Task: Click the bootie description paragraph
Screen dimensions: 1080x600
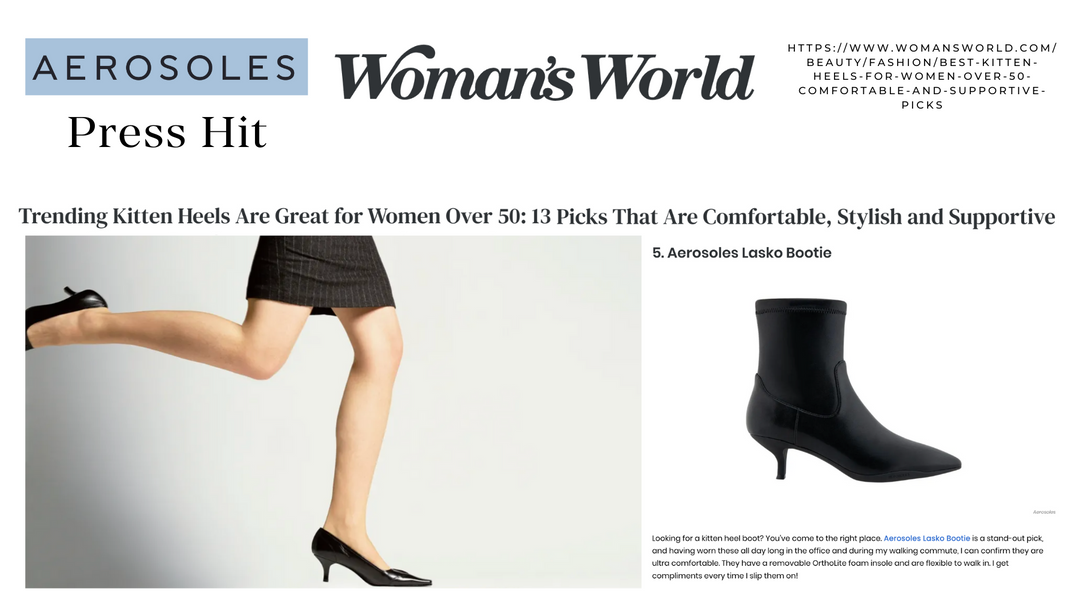Action: [x=848, y=557]
